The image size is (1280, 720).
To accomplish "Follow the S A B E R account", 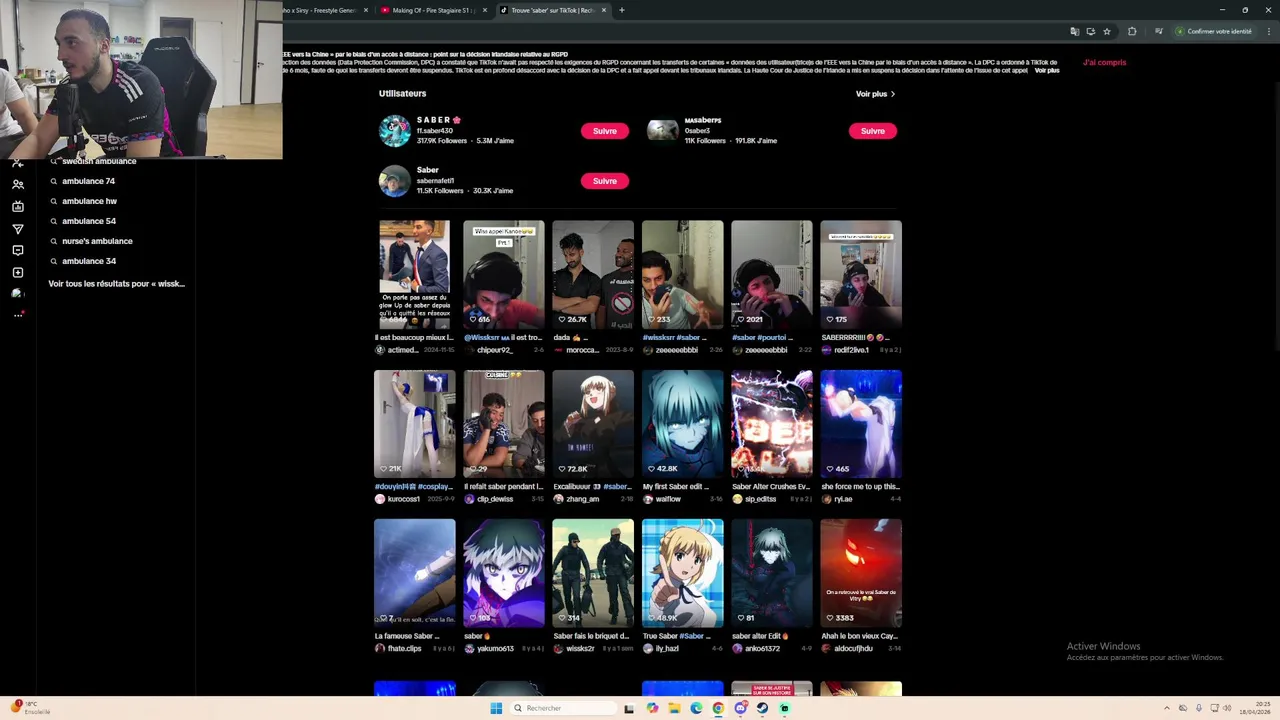I will 605,131.
